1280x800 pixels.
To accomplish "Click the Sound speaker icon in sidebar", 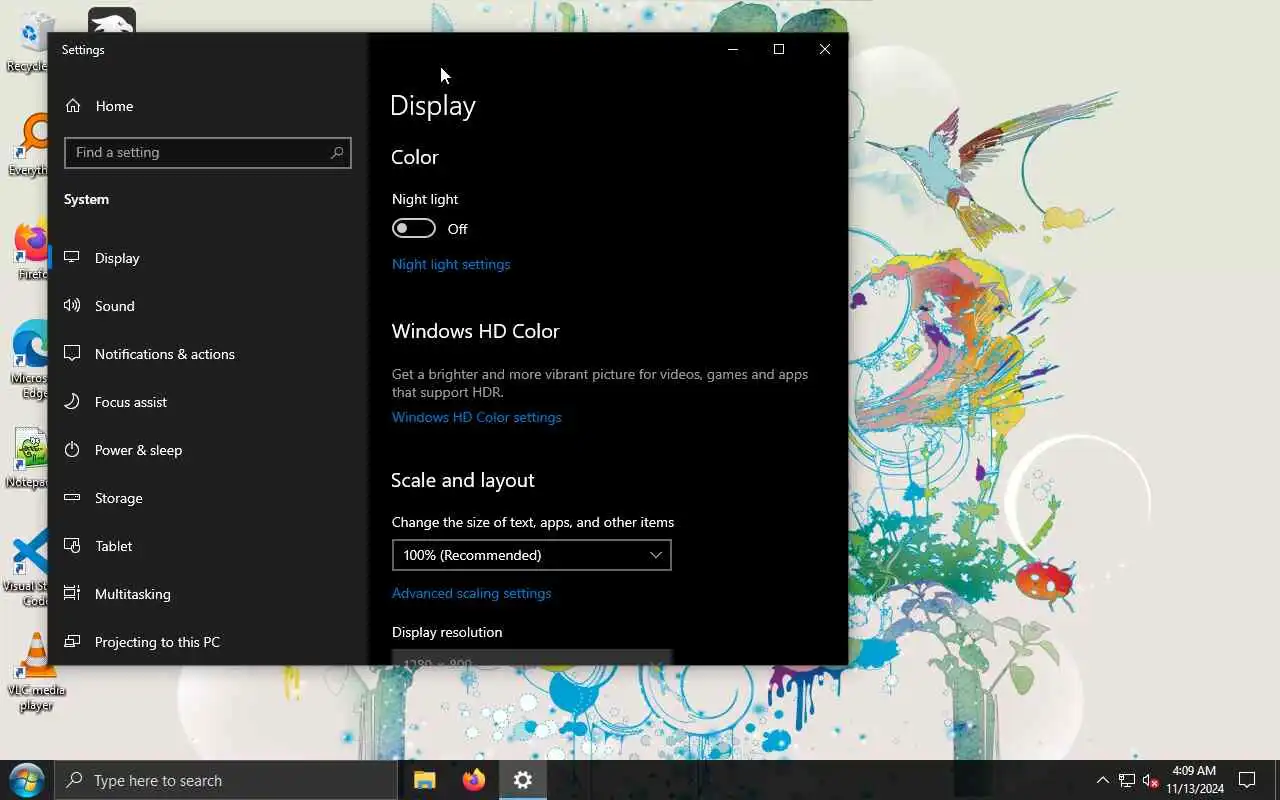I will coord(72,305).
